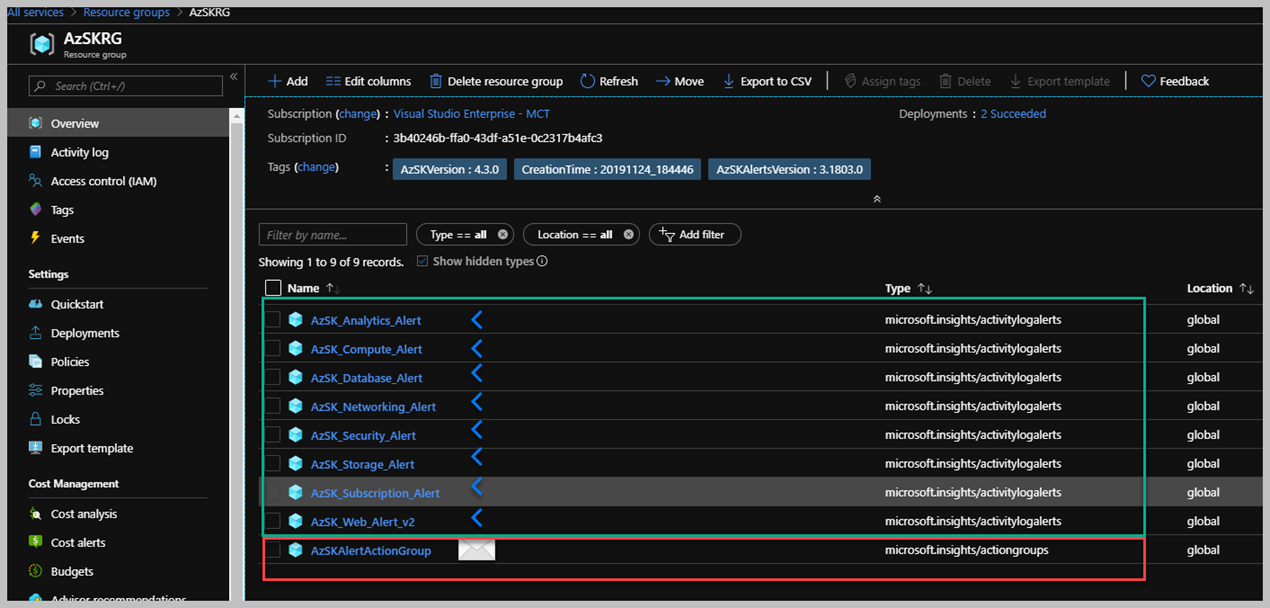Open the Type == all filter pill
The image size is (1270, 608).
tap(465, 235)
